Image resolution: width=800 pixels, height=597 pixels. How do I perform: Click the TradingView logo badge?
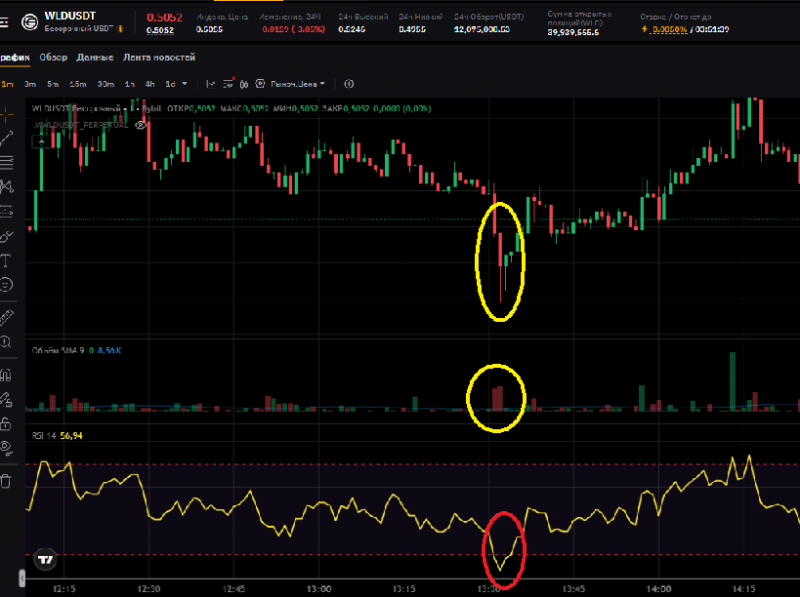pos(45,560)
